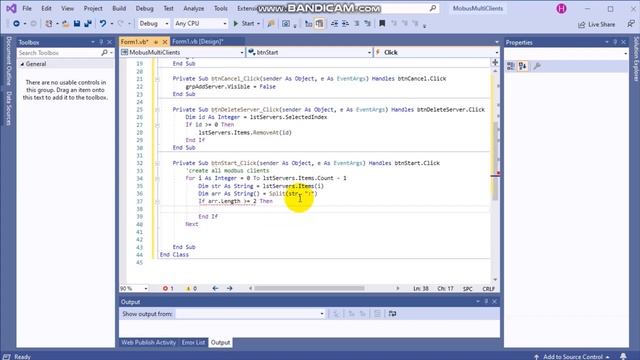Open the View menu
This screenshot has width=640, height=360.
click(x=67, y=8)
